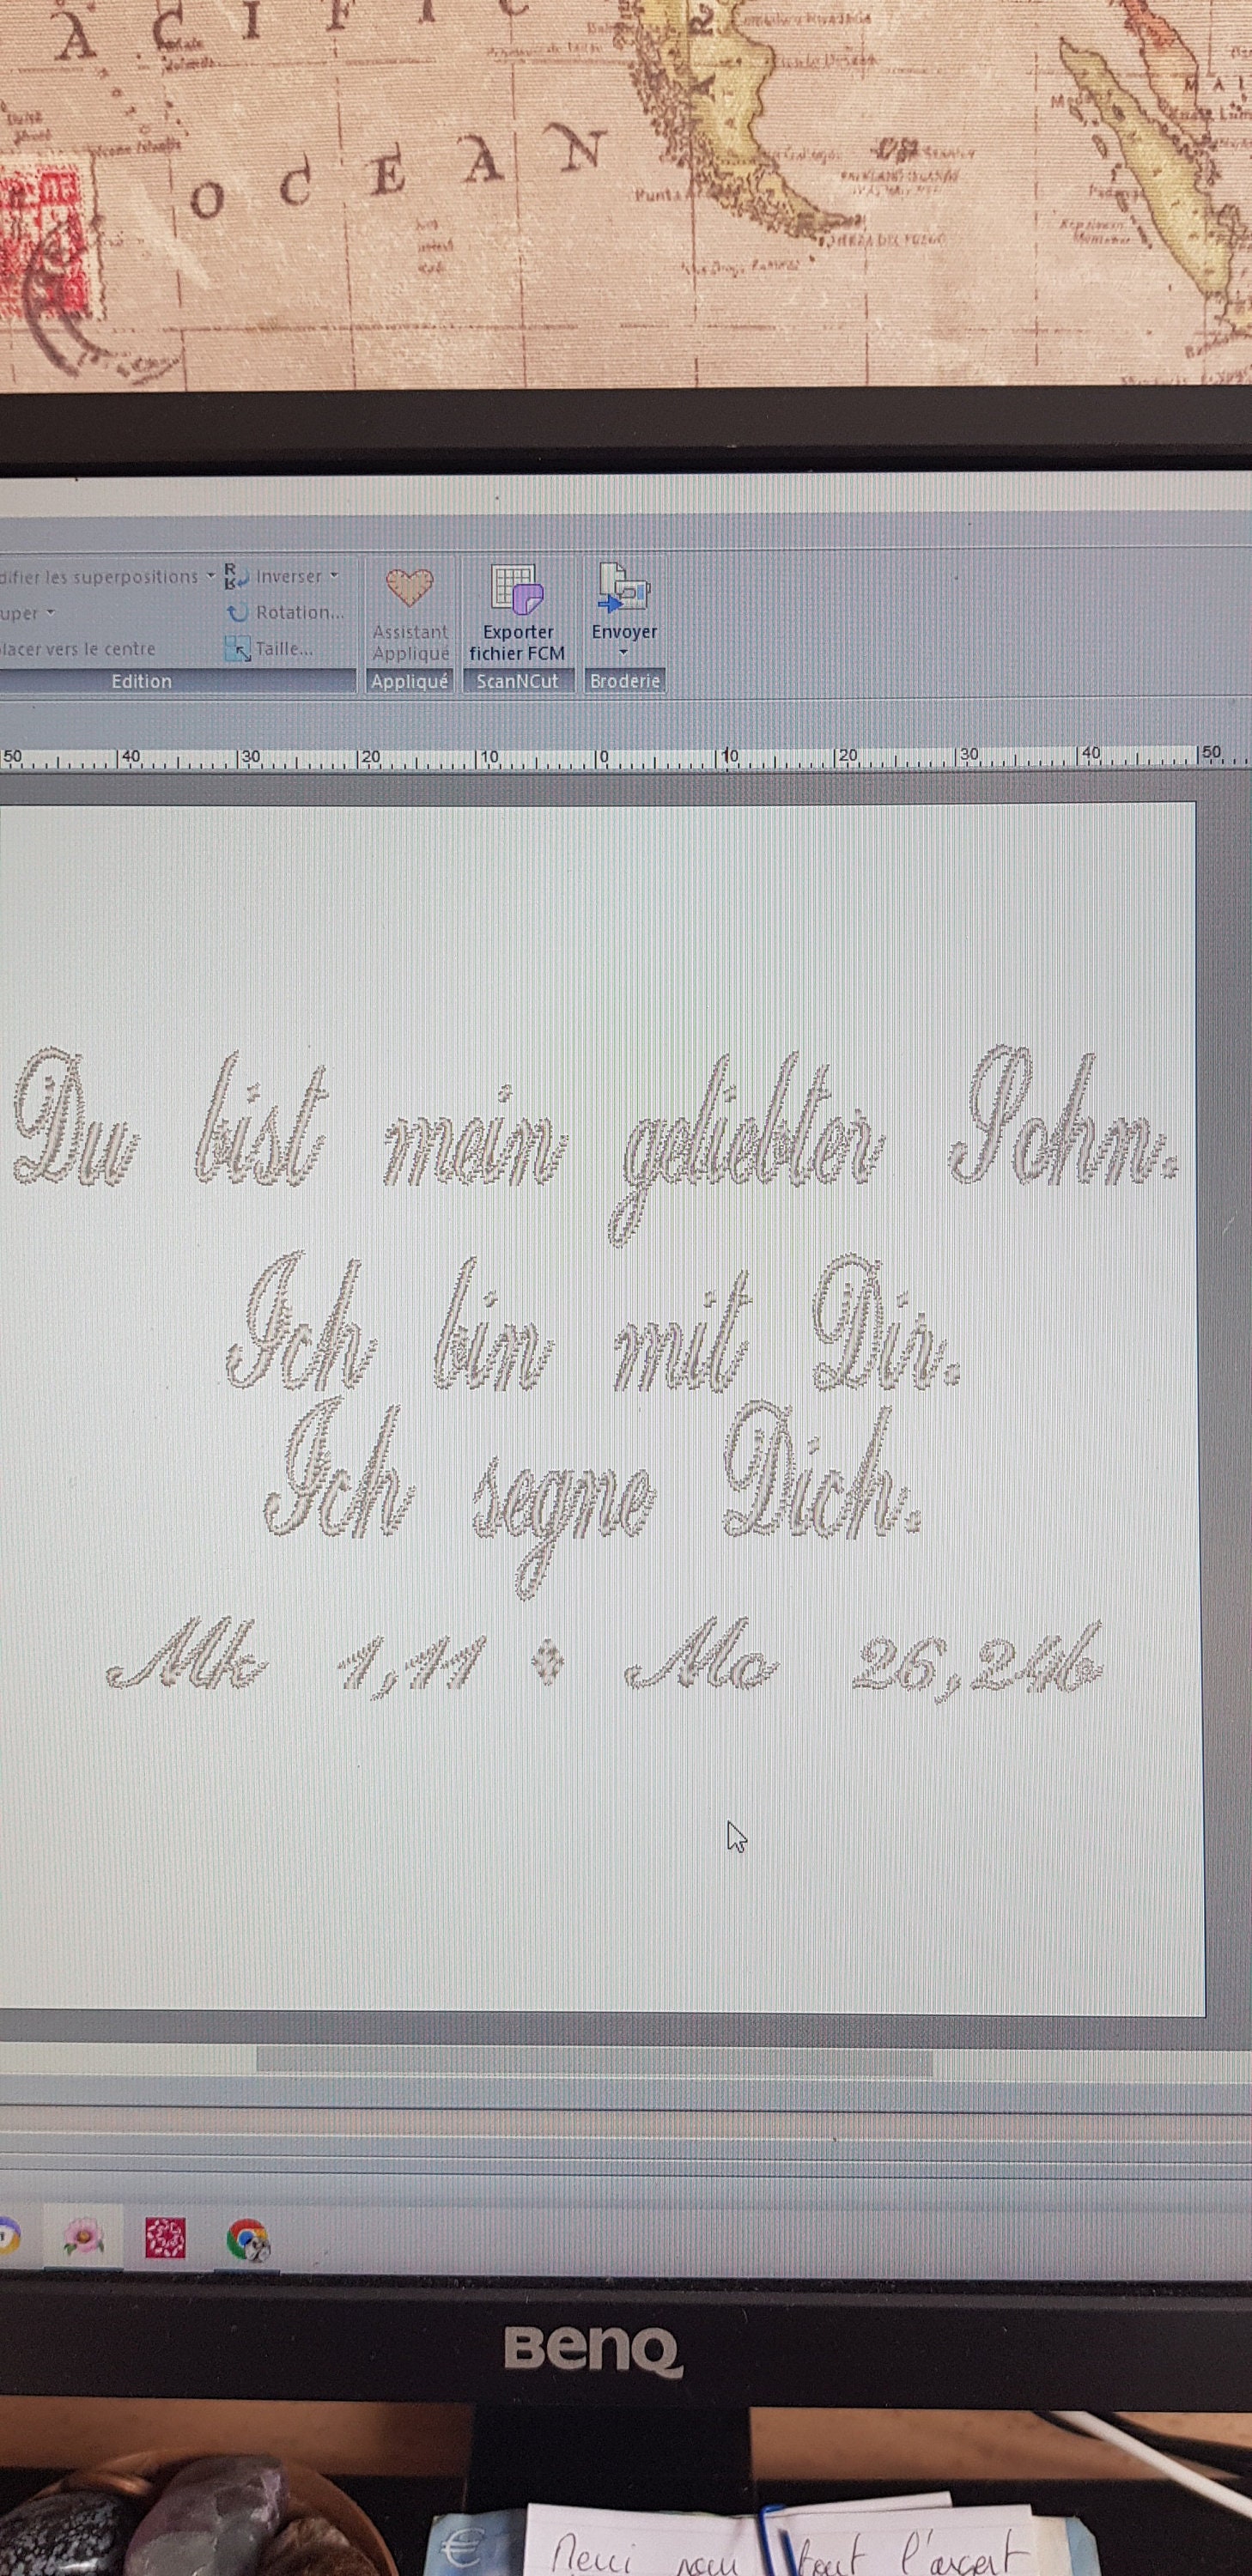The image size is (1252, 2576).
Task: Click the Taille... text label
Action: tap(284, 649)
